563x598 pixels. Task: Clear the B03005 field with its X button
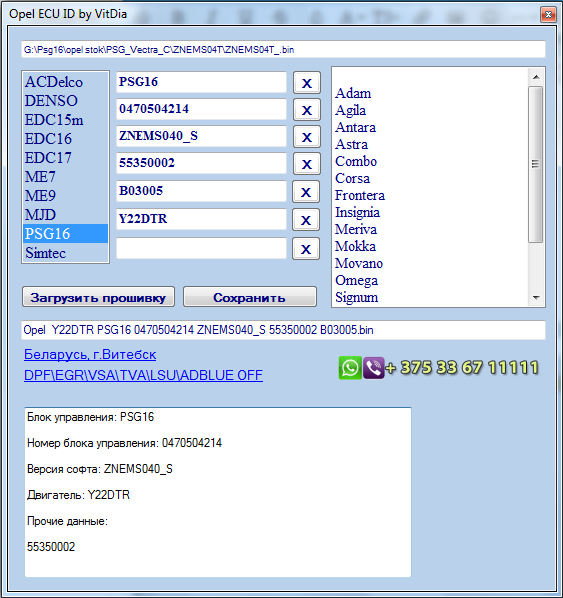point(306,192)
